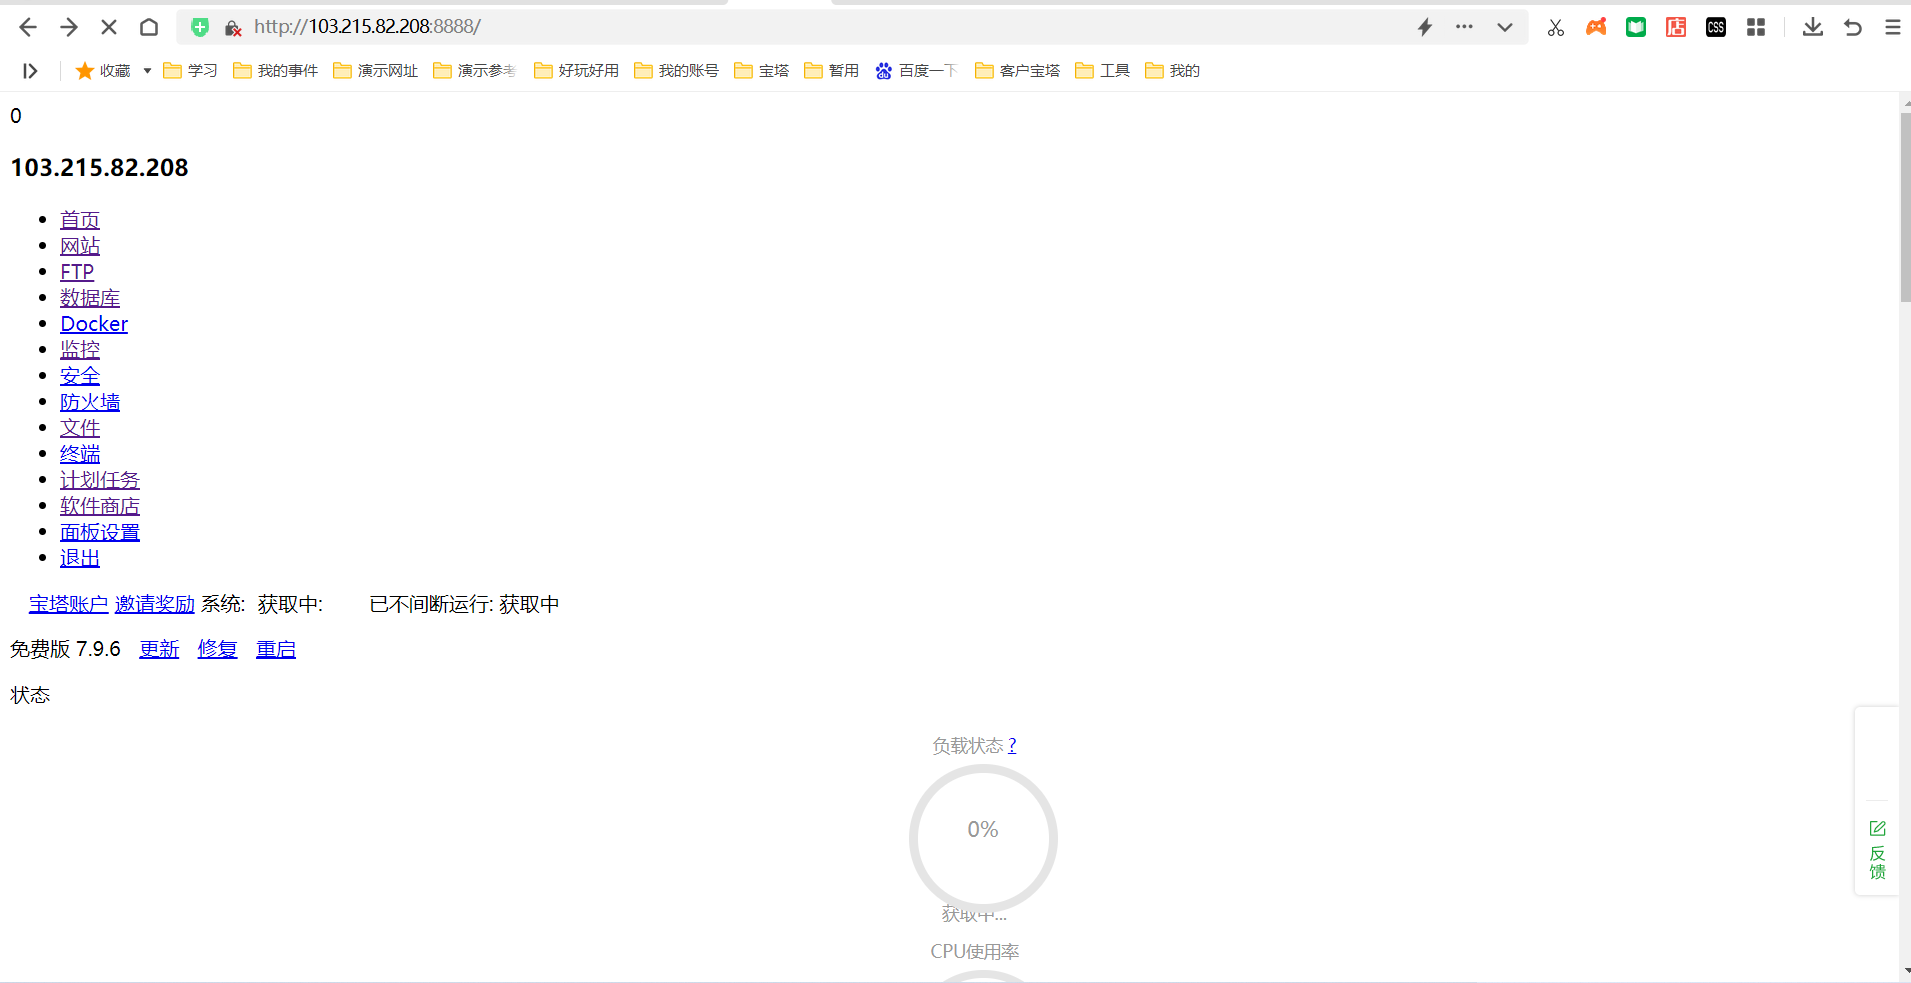Open the browser Downloads icon
Viewport: 1911px width, 983px height.
[1811, 27]
